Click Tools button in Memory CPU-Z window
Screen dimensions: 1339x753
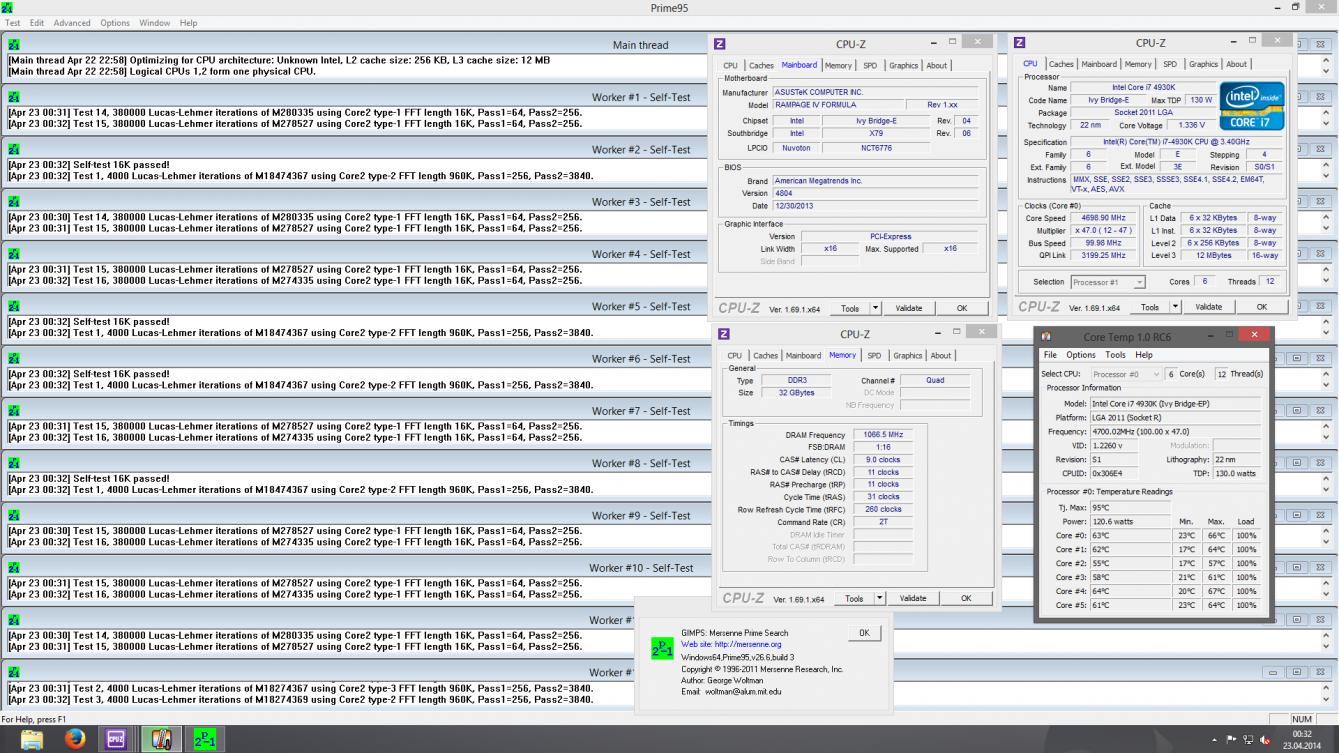coord(854,598)
